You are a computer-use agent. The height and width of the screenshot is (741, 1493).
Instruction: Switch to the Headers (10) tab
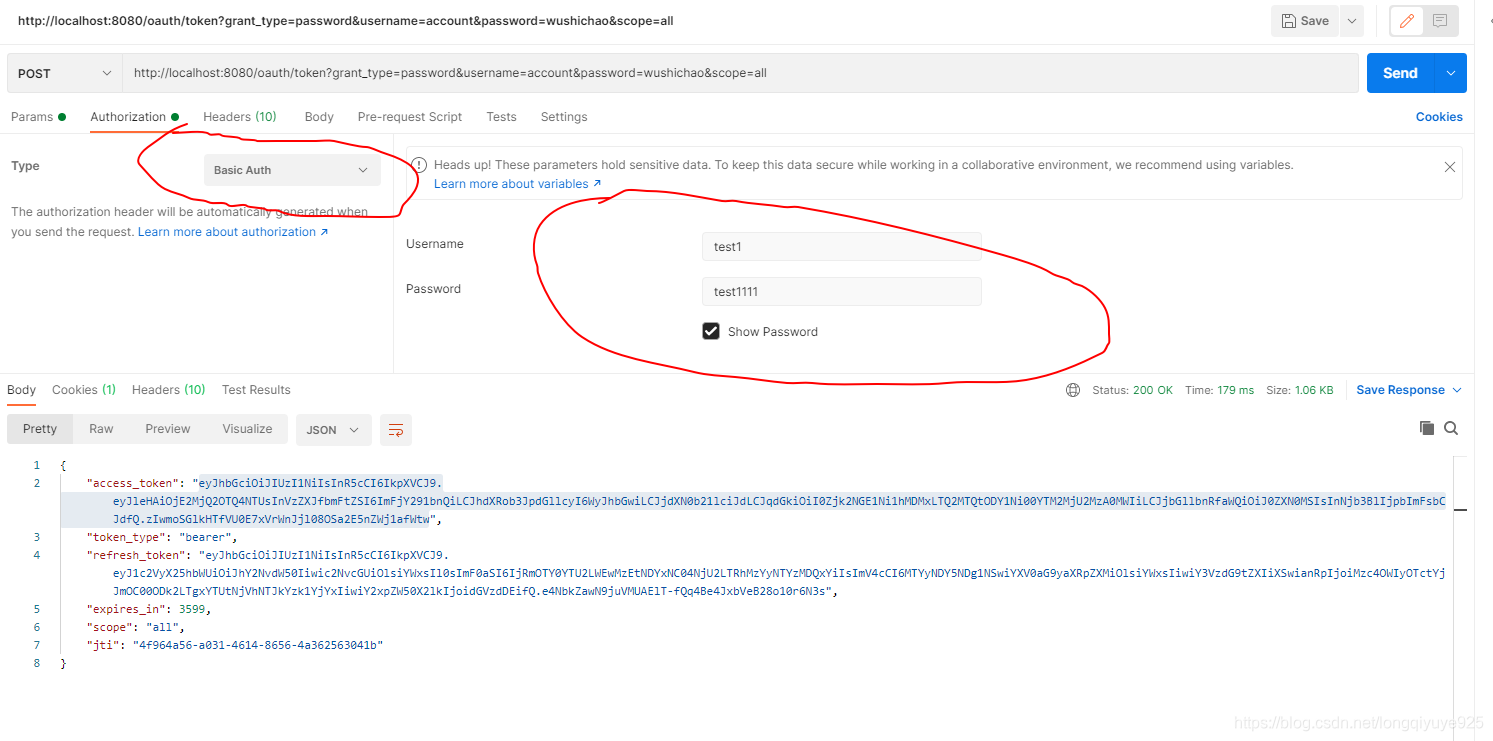[239, 117]
